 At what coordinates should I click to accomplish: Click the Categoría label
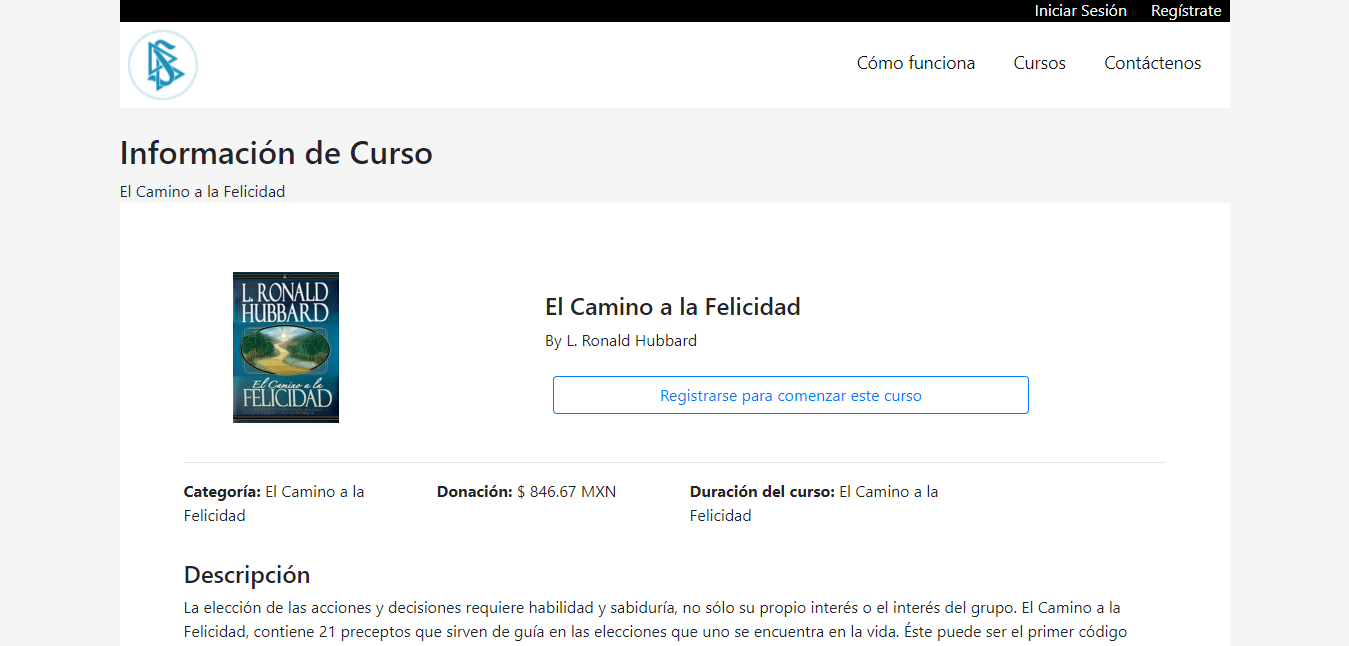(x=222, y=492)
